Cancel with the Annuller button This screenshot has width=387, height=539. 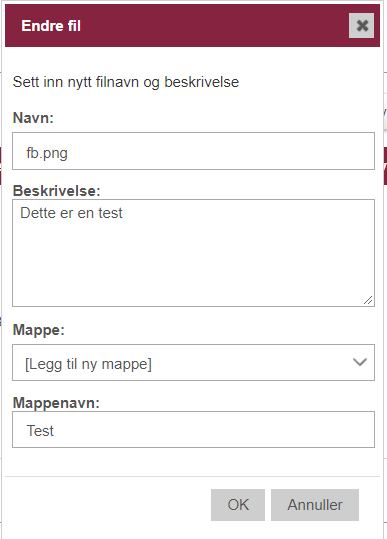(x=315, y=505)
